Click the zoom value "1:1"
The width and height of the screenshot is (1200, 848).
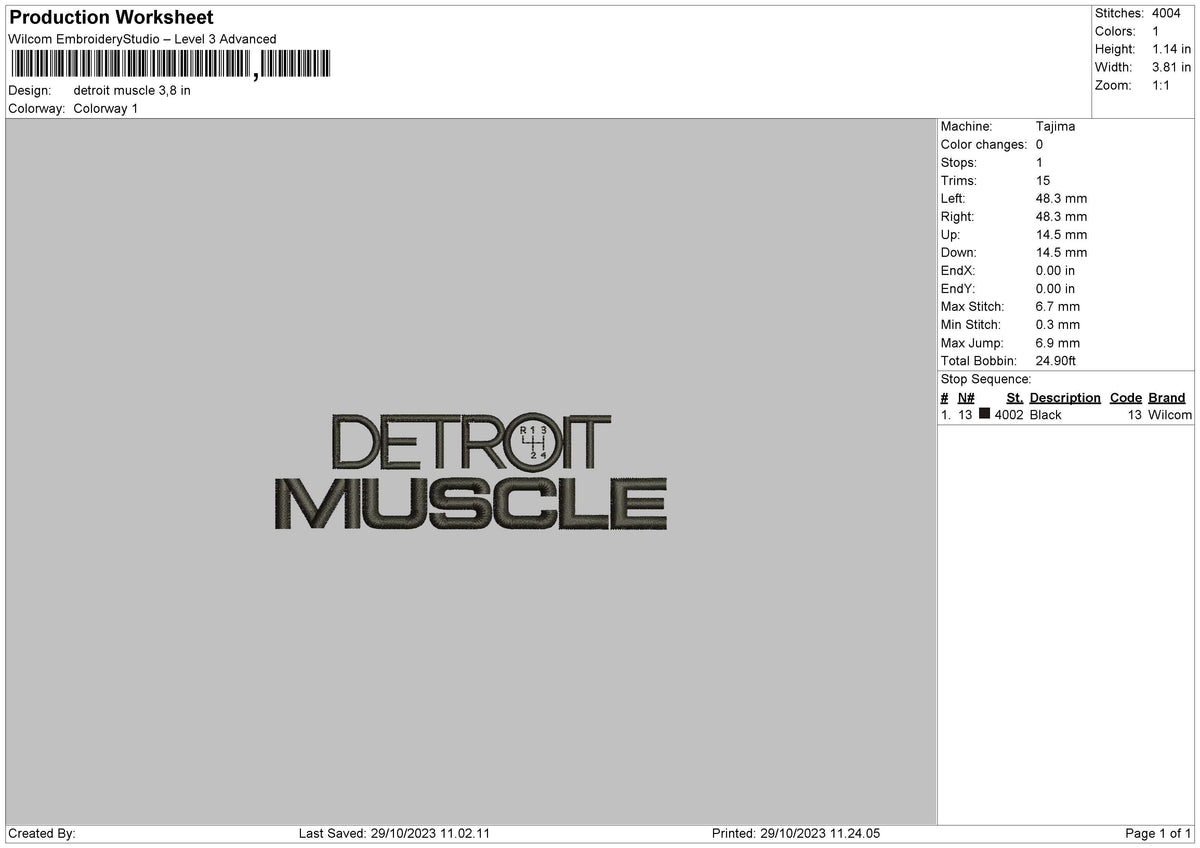click(1161, 85)
